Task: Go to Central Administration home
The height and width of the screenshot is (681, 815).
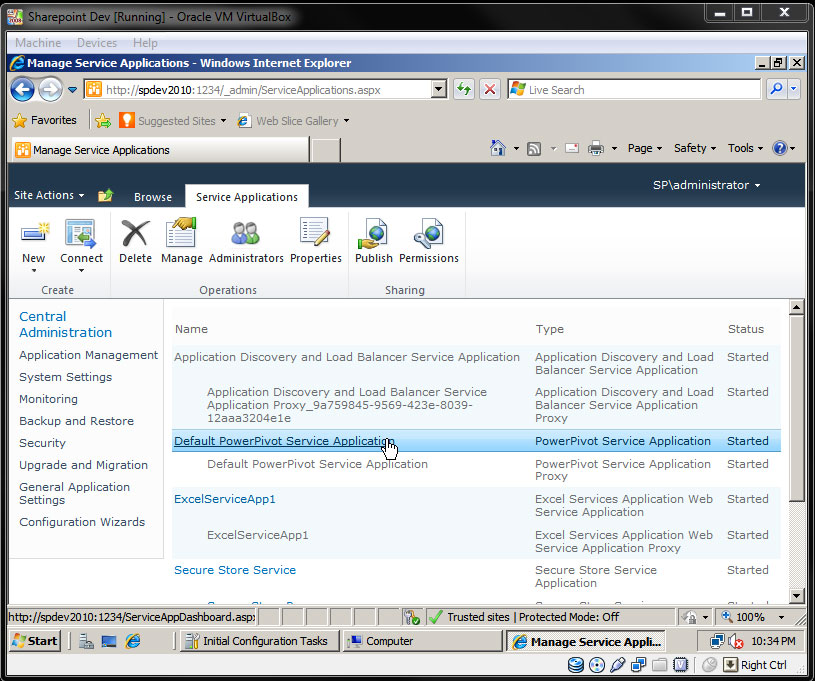Action: pyautogui.click(x=65, y=324)
